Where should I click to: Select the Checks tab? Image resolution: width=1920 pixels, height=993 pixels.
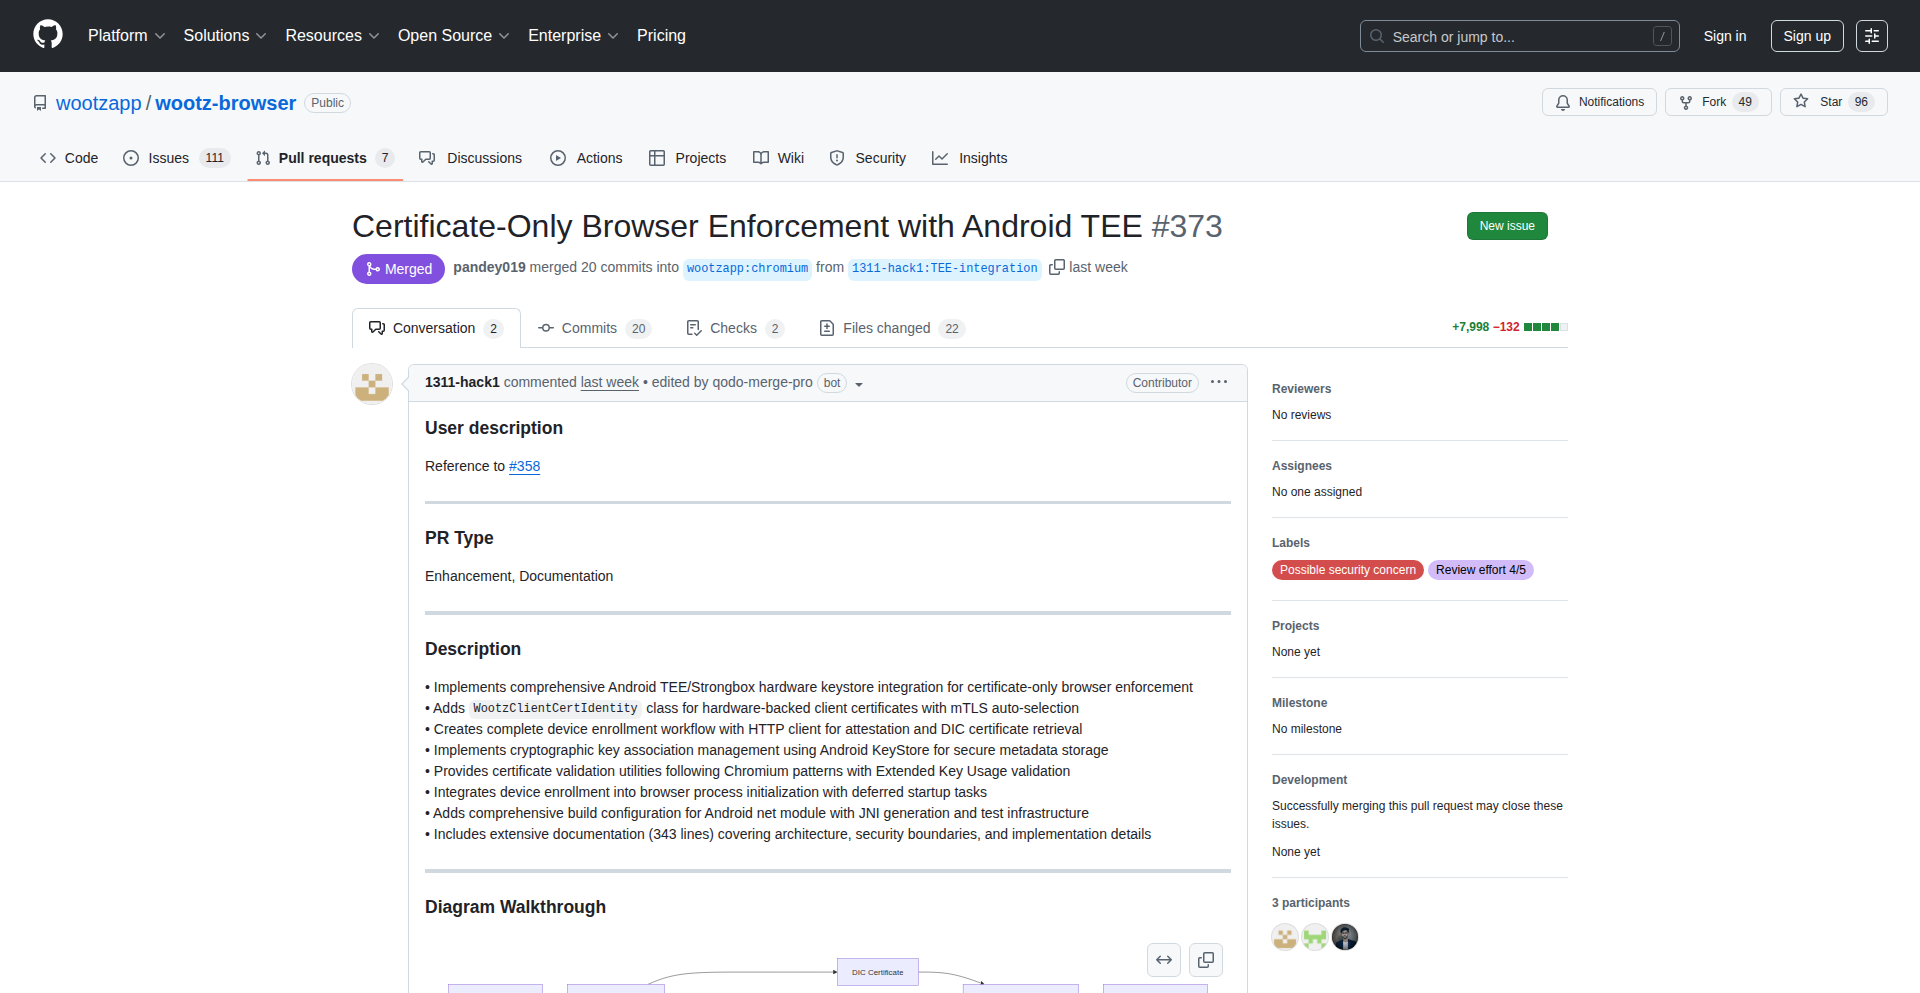click(x=735, y=328)
